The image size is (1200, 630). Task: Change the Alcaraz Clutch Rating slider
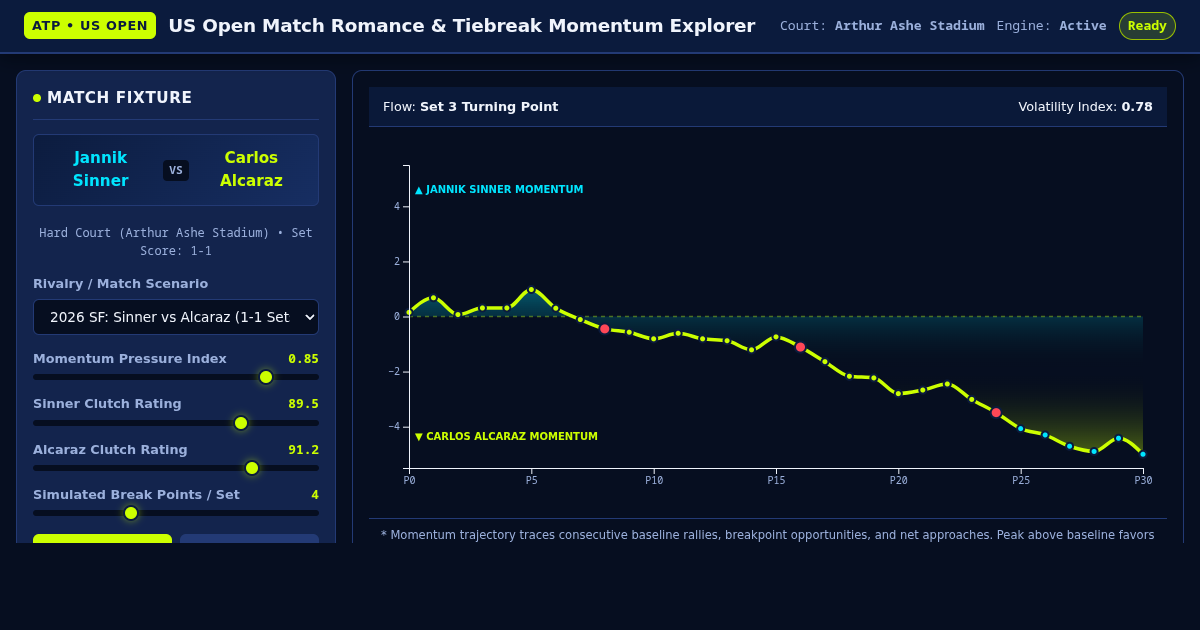[x=176, y=468]
